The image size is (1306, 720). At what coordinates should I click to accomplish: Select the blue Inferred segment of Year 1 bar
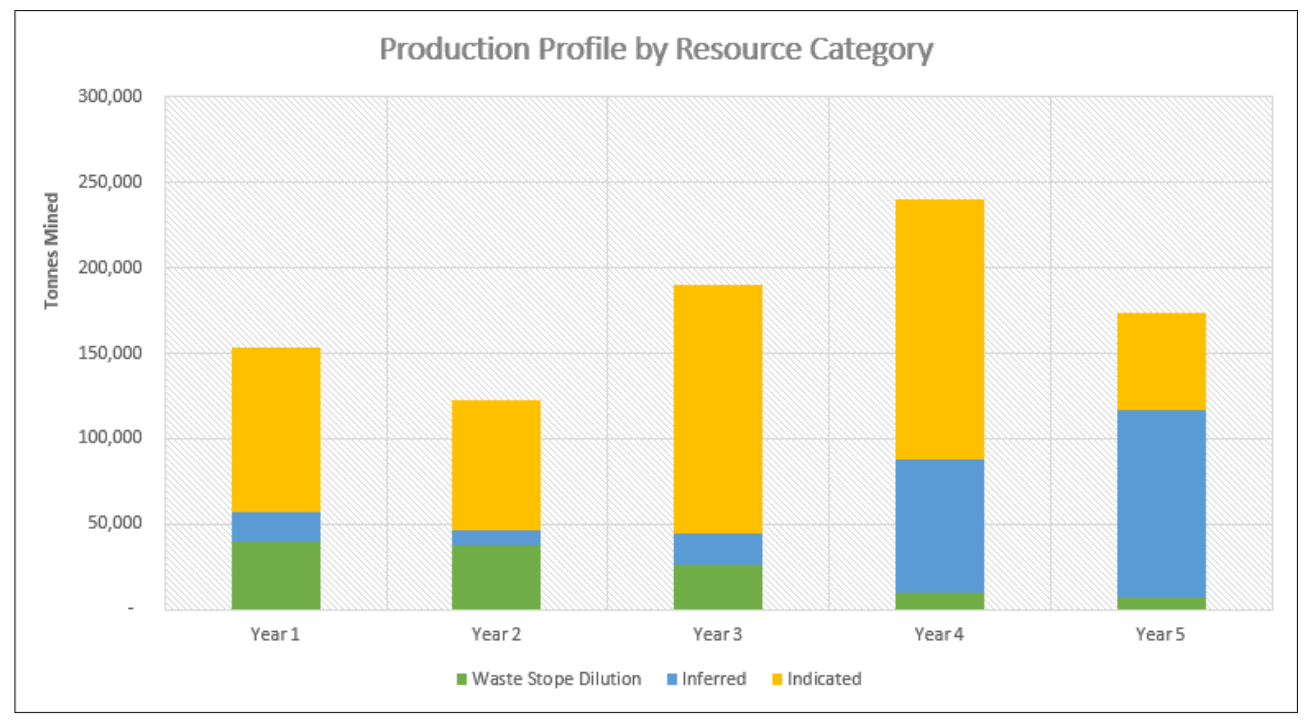click(276, 527)
